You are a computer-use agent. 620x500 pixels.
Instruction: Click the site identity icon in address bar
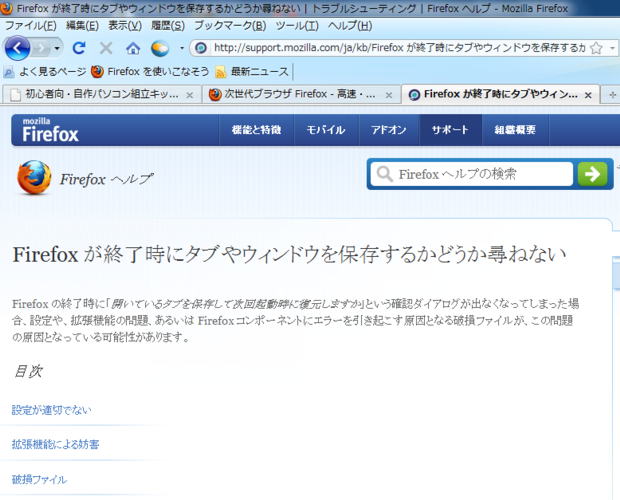200,48
